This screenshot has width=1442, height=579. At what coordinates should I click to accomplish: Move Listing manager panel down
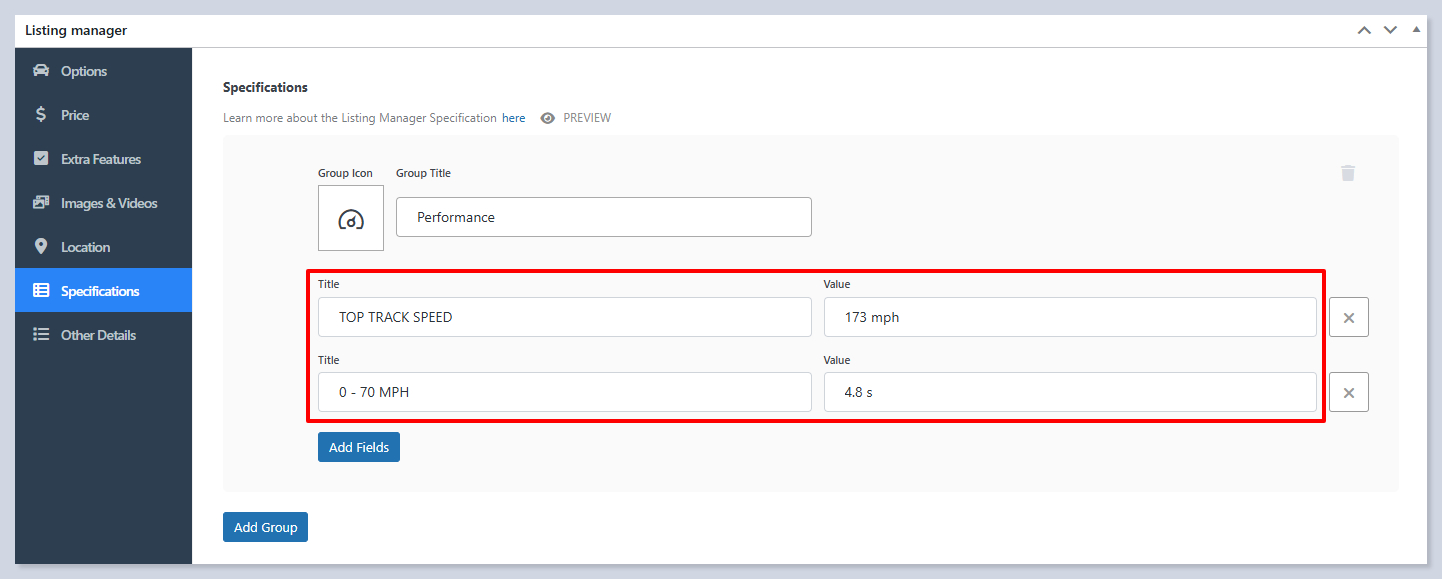(1390, 30)
